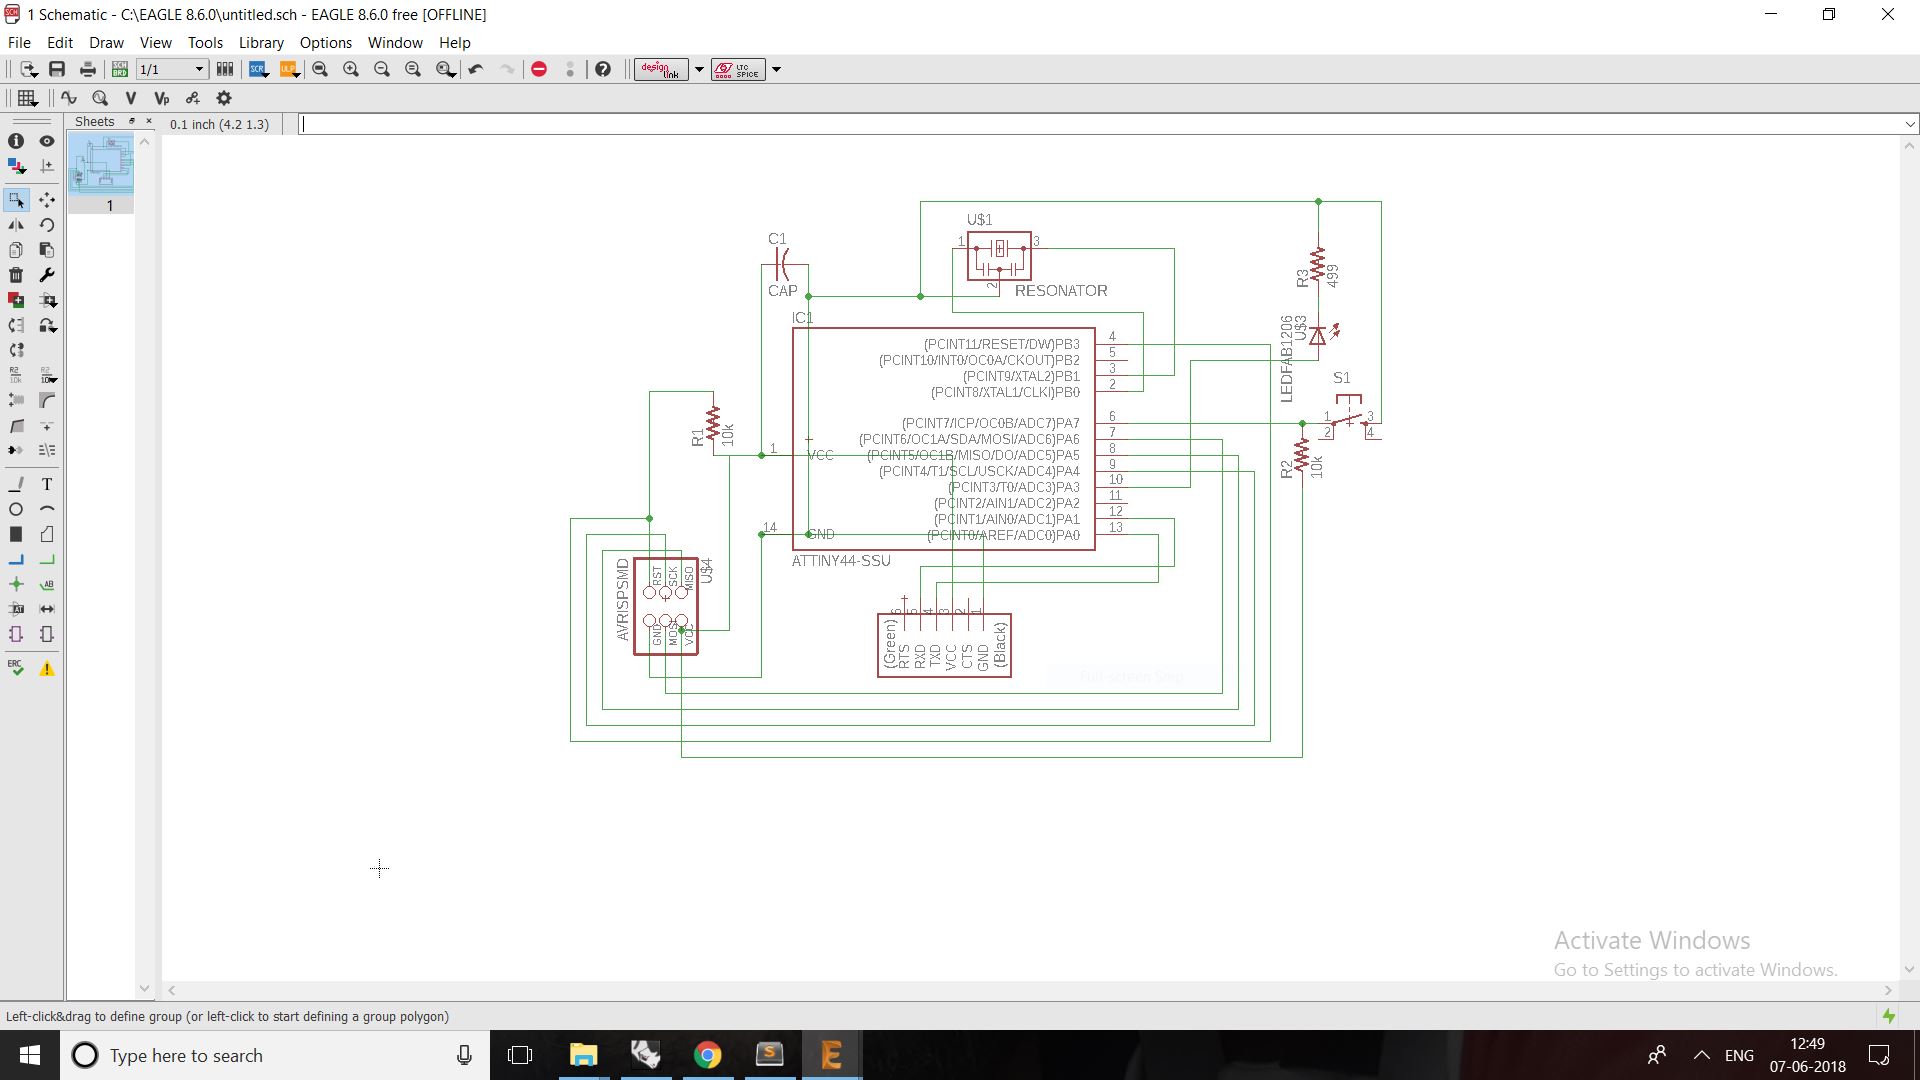The height and width of the screenshot is (1080, 1920).
Task: Open the command line history dropdown
Action: coord(1909,124)
